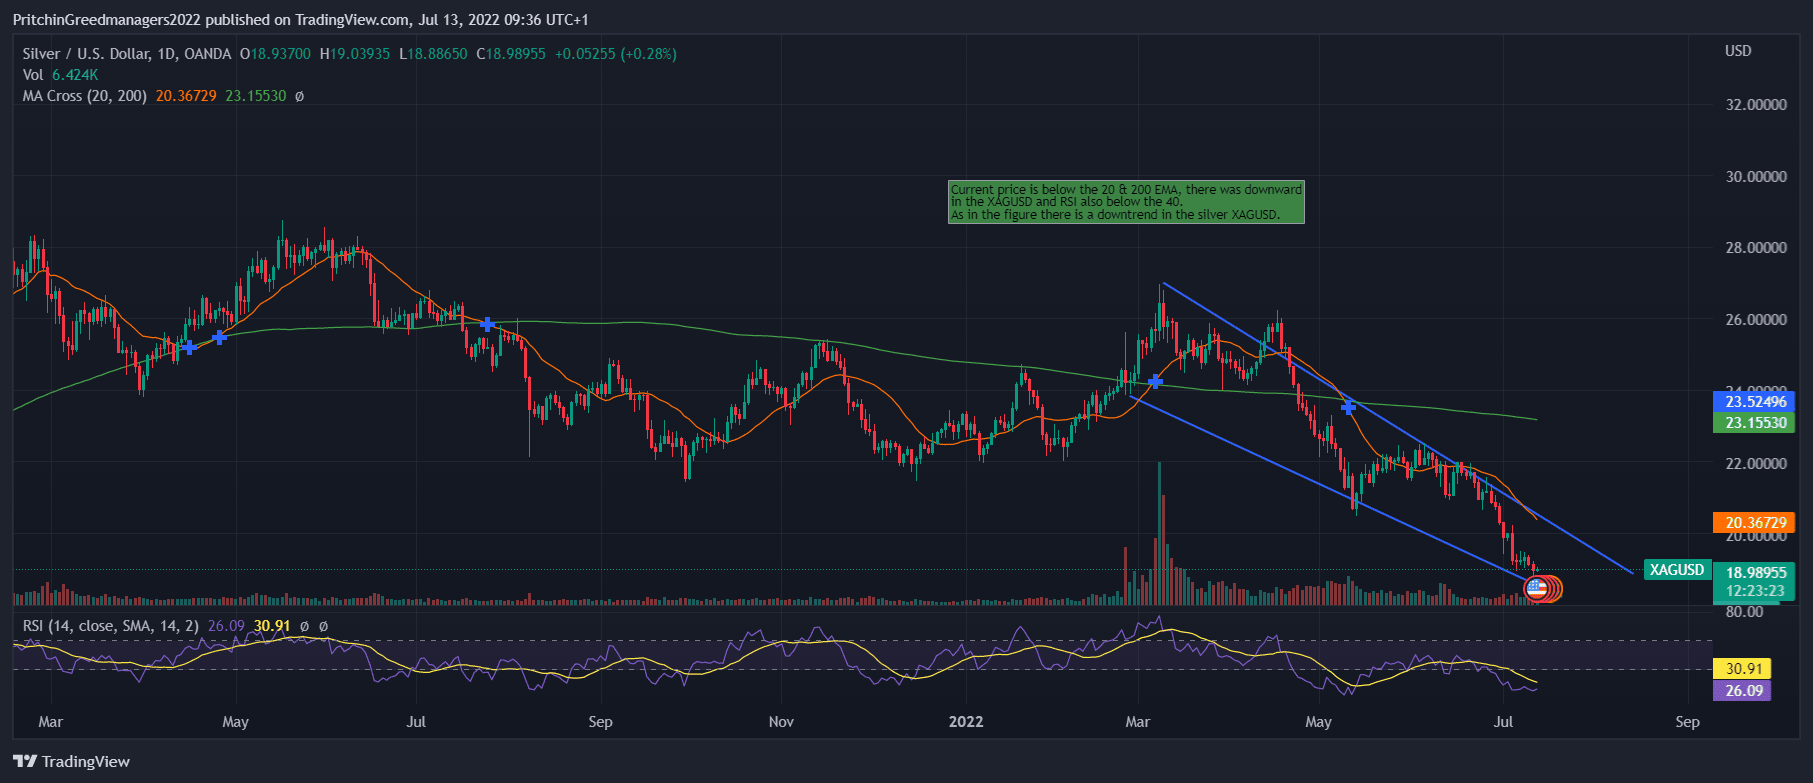Click the yellow 30.91 RSI axis label

(x=1742, y=669)
